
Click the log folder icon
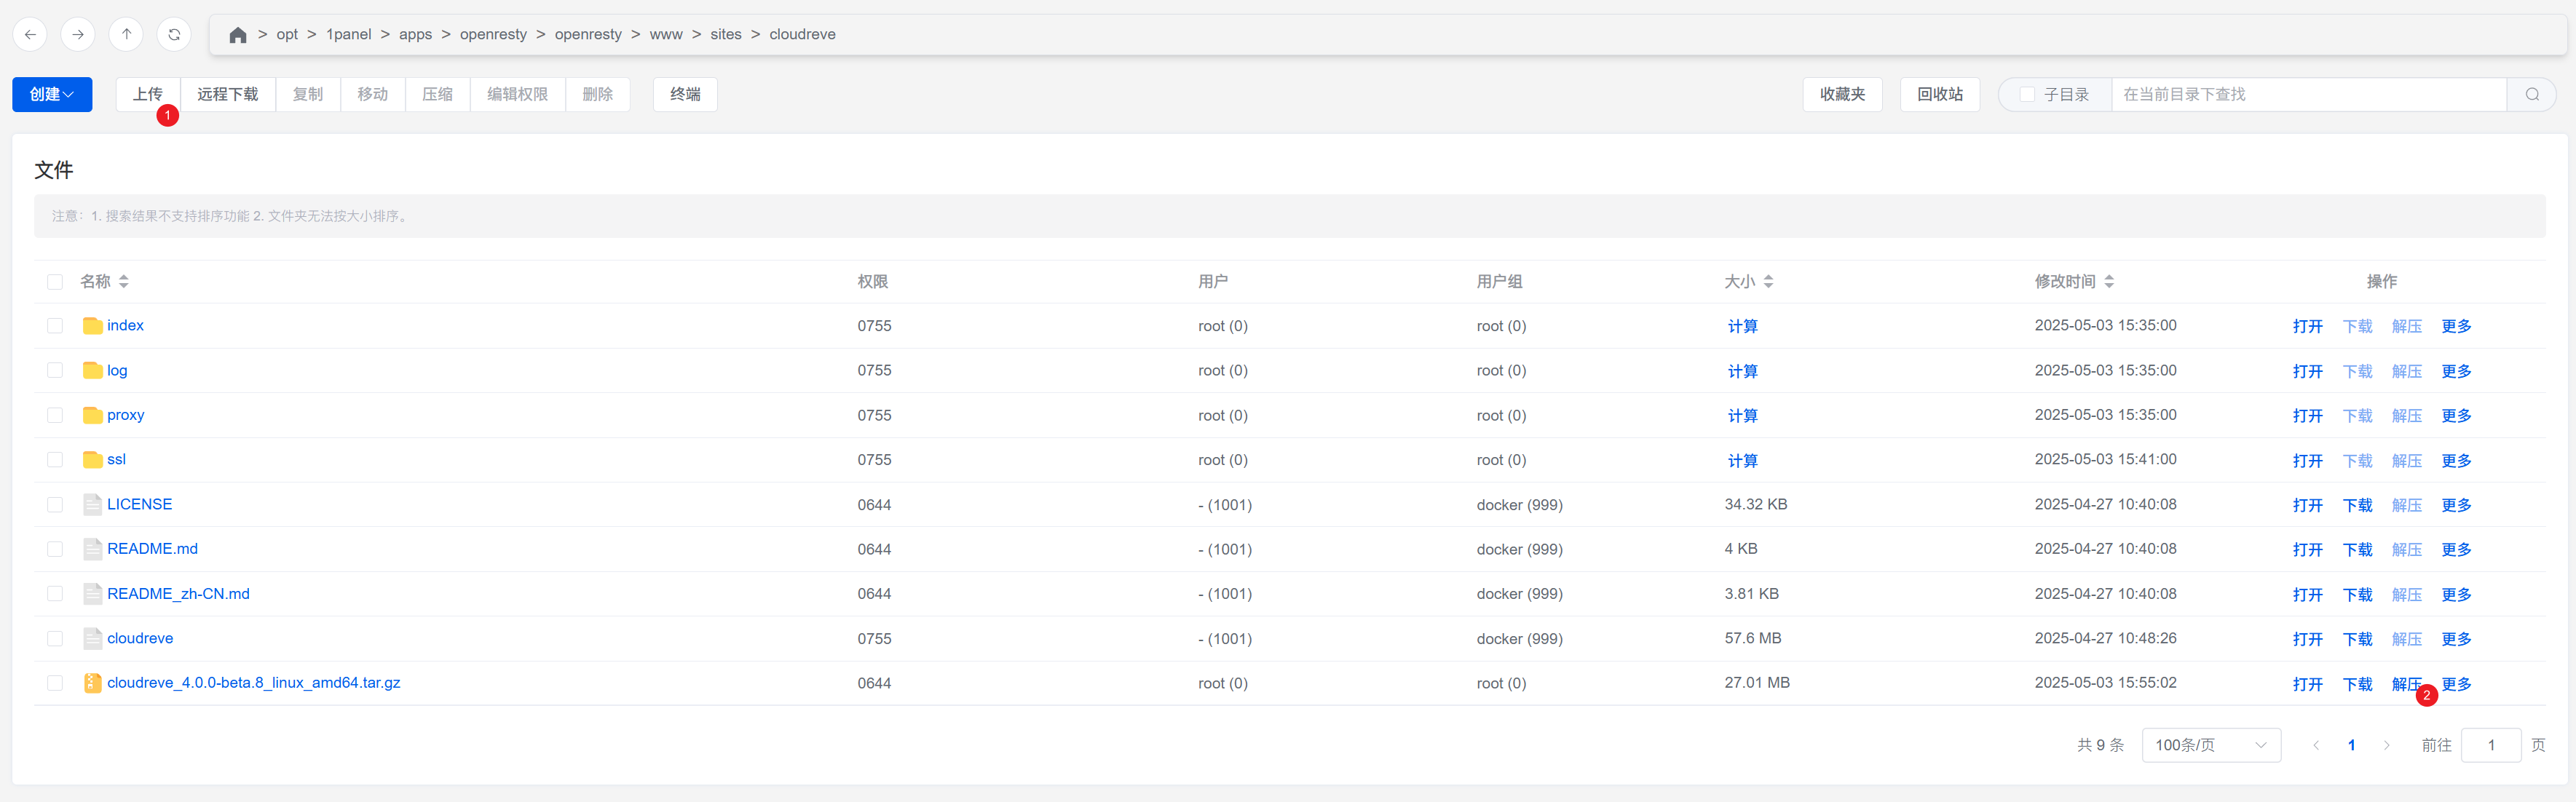pos(92,371)
